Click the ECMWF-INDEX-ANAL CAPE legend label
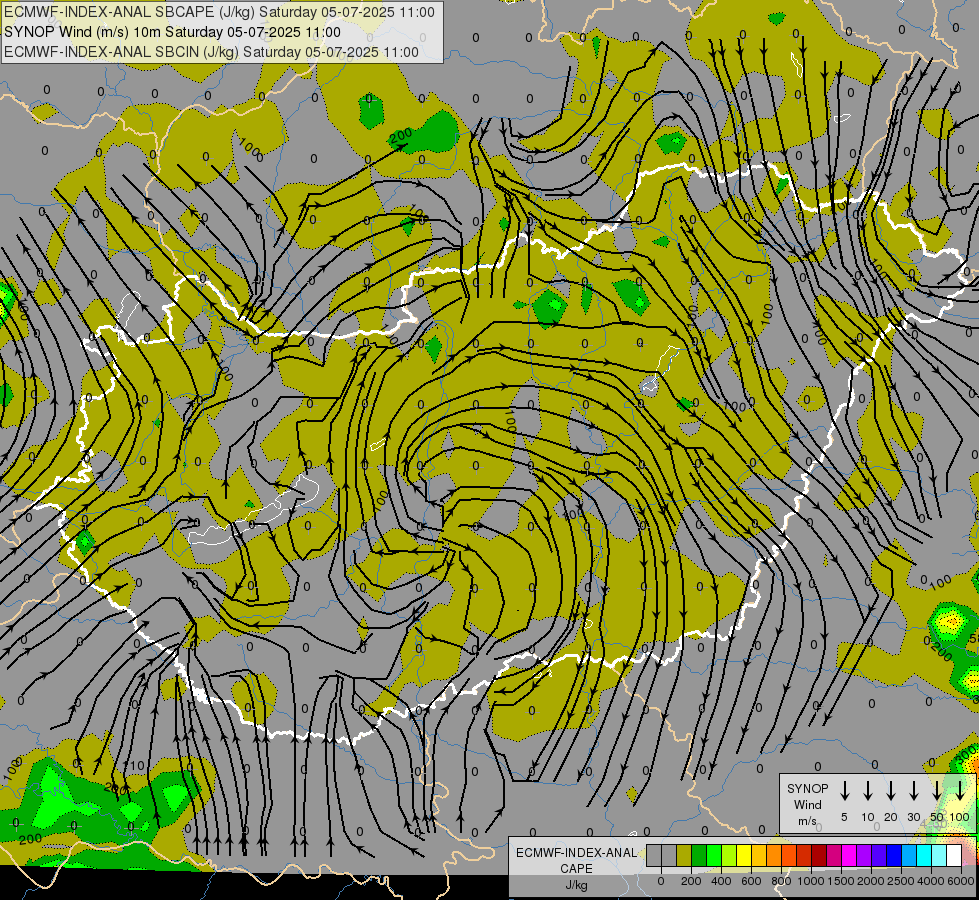The width and height of the screenshot is (979, 900). point(576,861)
